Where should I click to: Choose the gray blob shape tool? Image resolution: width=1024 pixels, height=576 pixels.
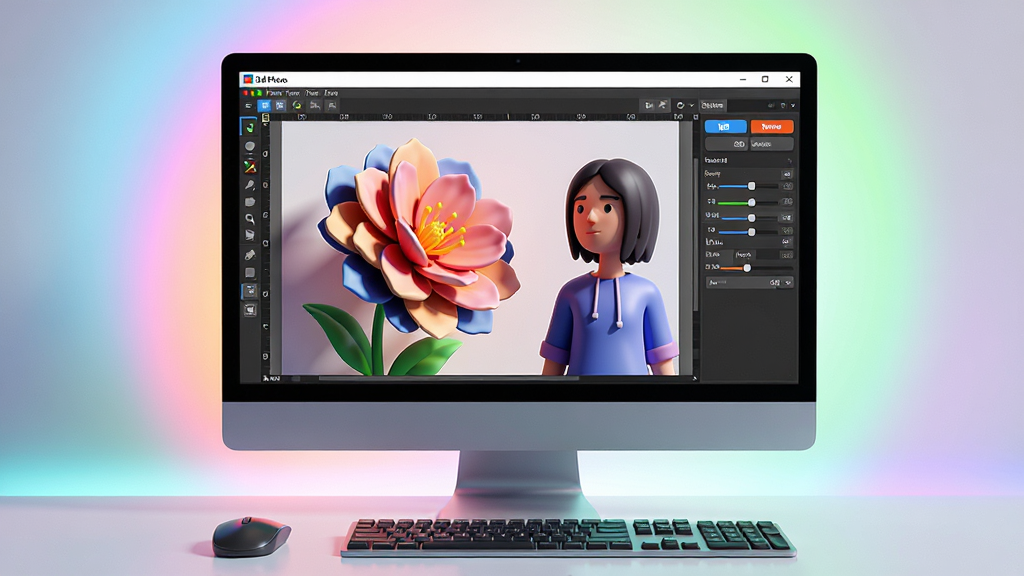click(249, 202)
